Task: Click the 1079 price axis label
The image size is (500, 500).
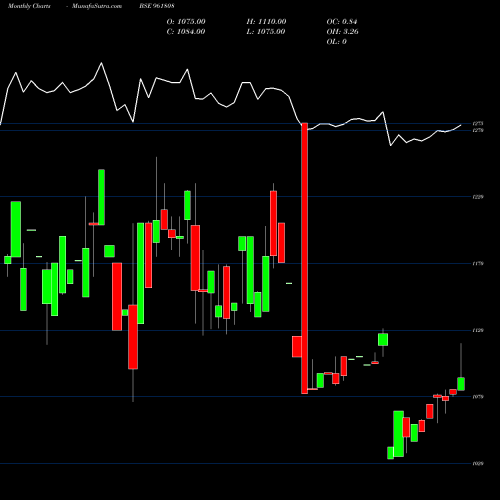Action: 478,397
